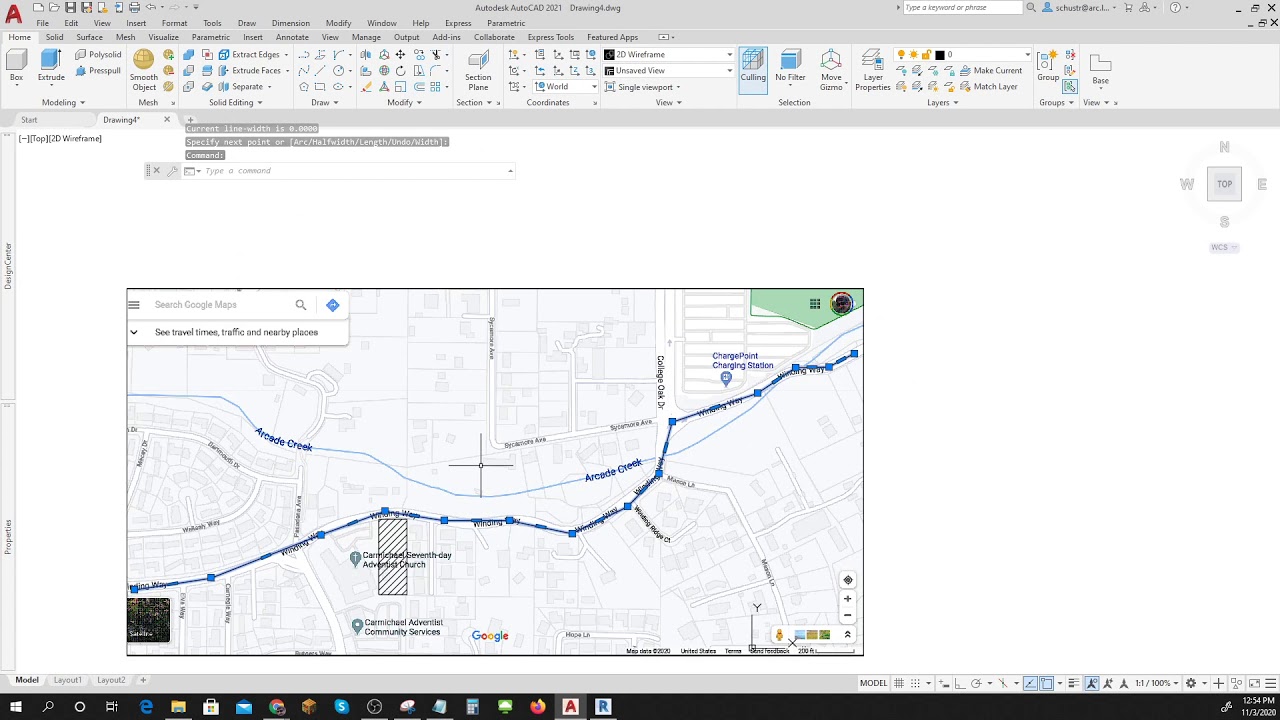1280x720 pixels.
Task: Click the Match Layer button
Action: [988, 87]
